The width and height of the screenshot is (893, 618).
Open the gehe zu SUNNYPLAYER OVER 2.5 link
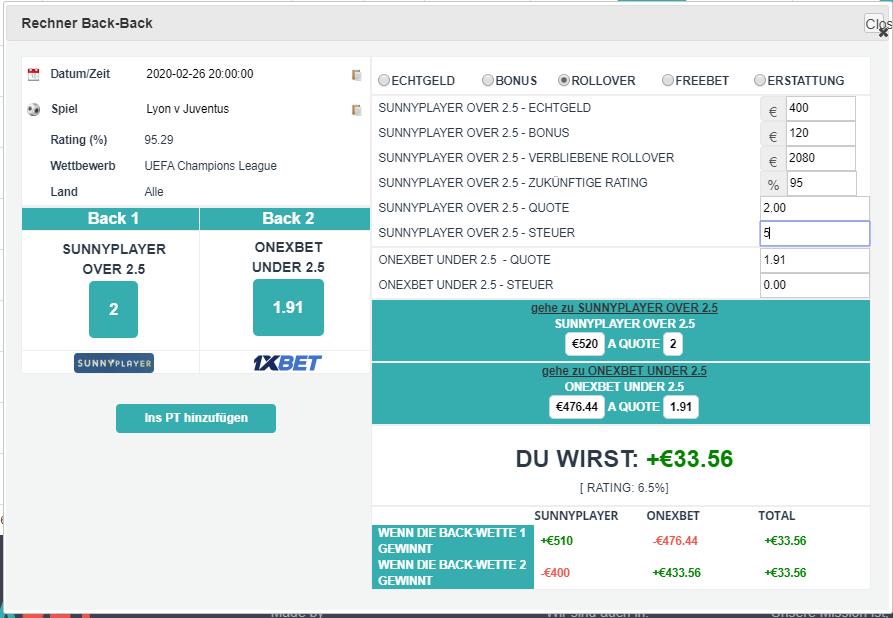[x=624, y=308]
